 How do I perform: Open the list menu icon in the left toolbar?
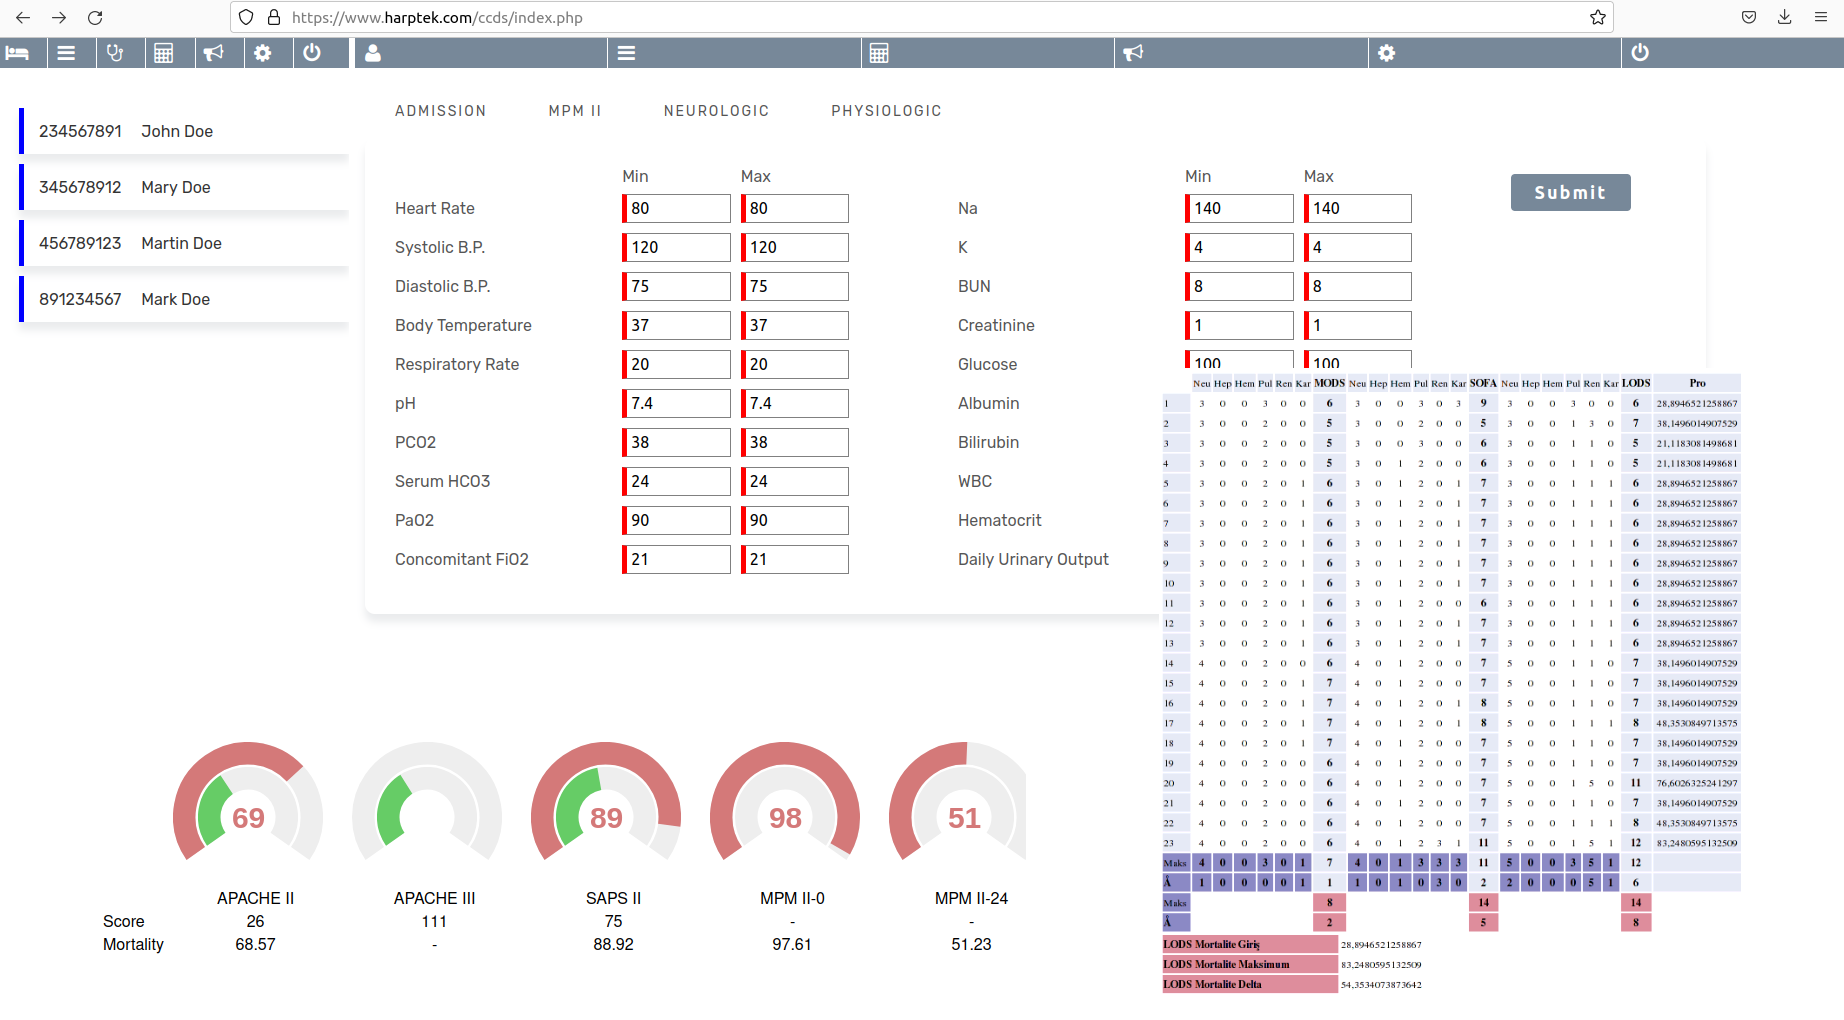coord(66,53)
